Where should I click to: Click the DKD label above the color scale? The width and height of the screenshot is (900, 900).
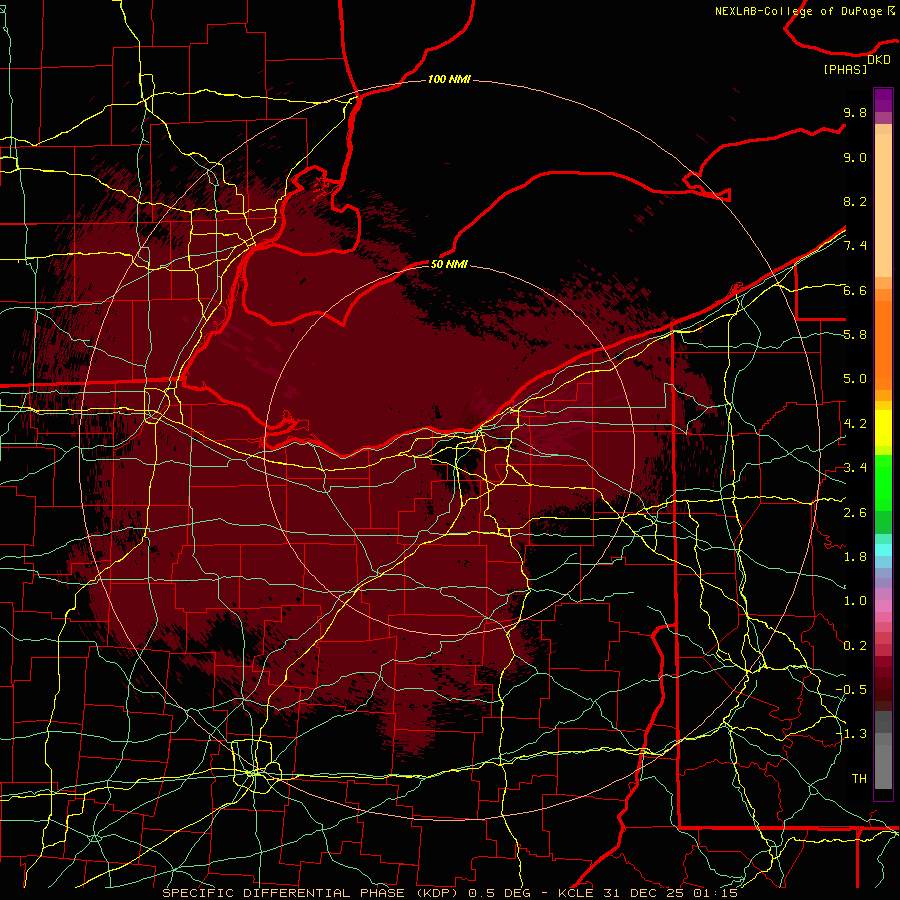(879, 60)
